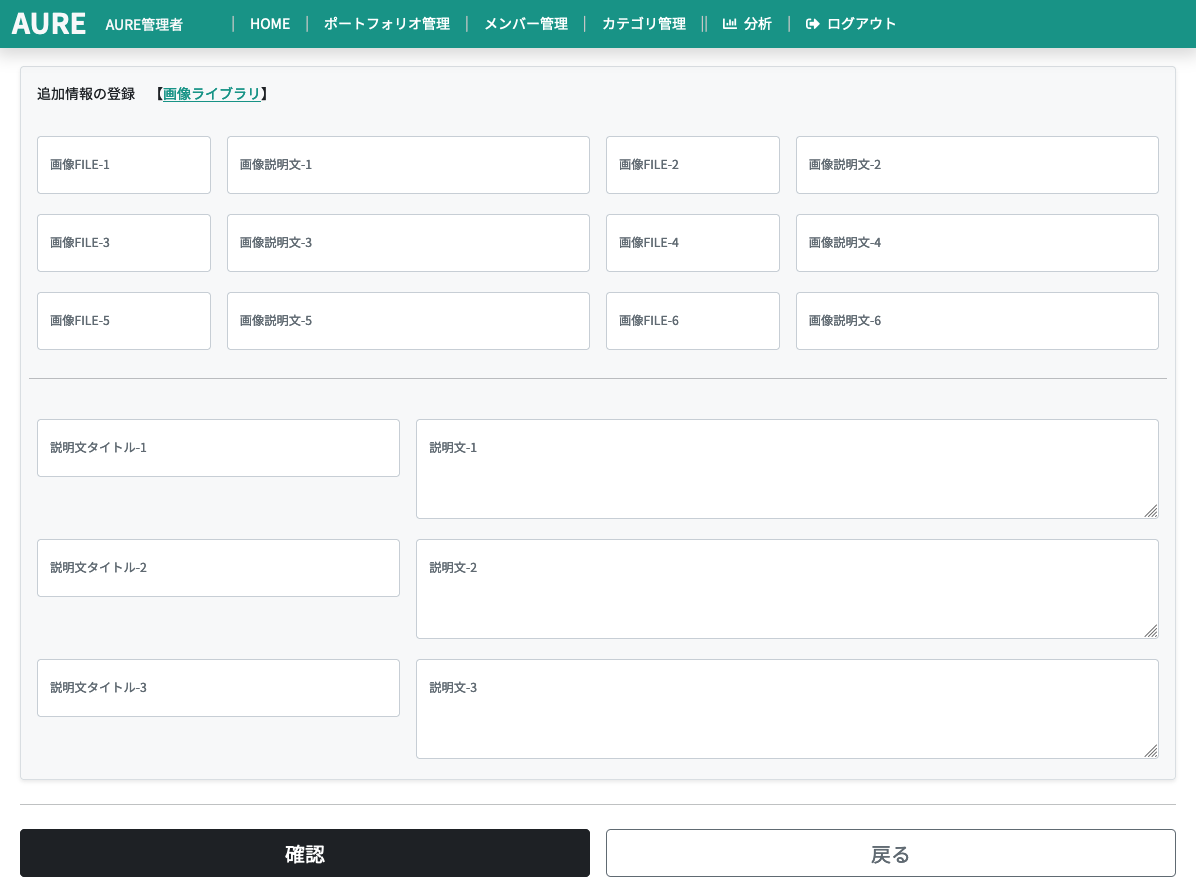The height and width of the screenshot is (894, 1196).
Task: Grab resize handle of 説明文-1 textarea
Action: (x=1150, y=511)
